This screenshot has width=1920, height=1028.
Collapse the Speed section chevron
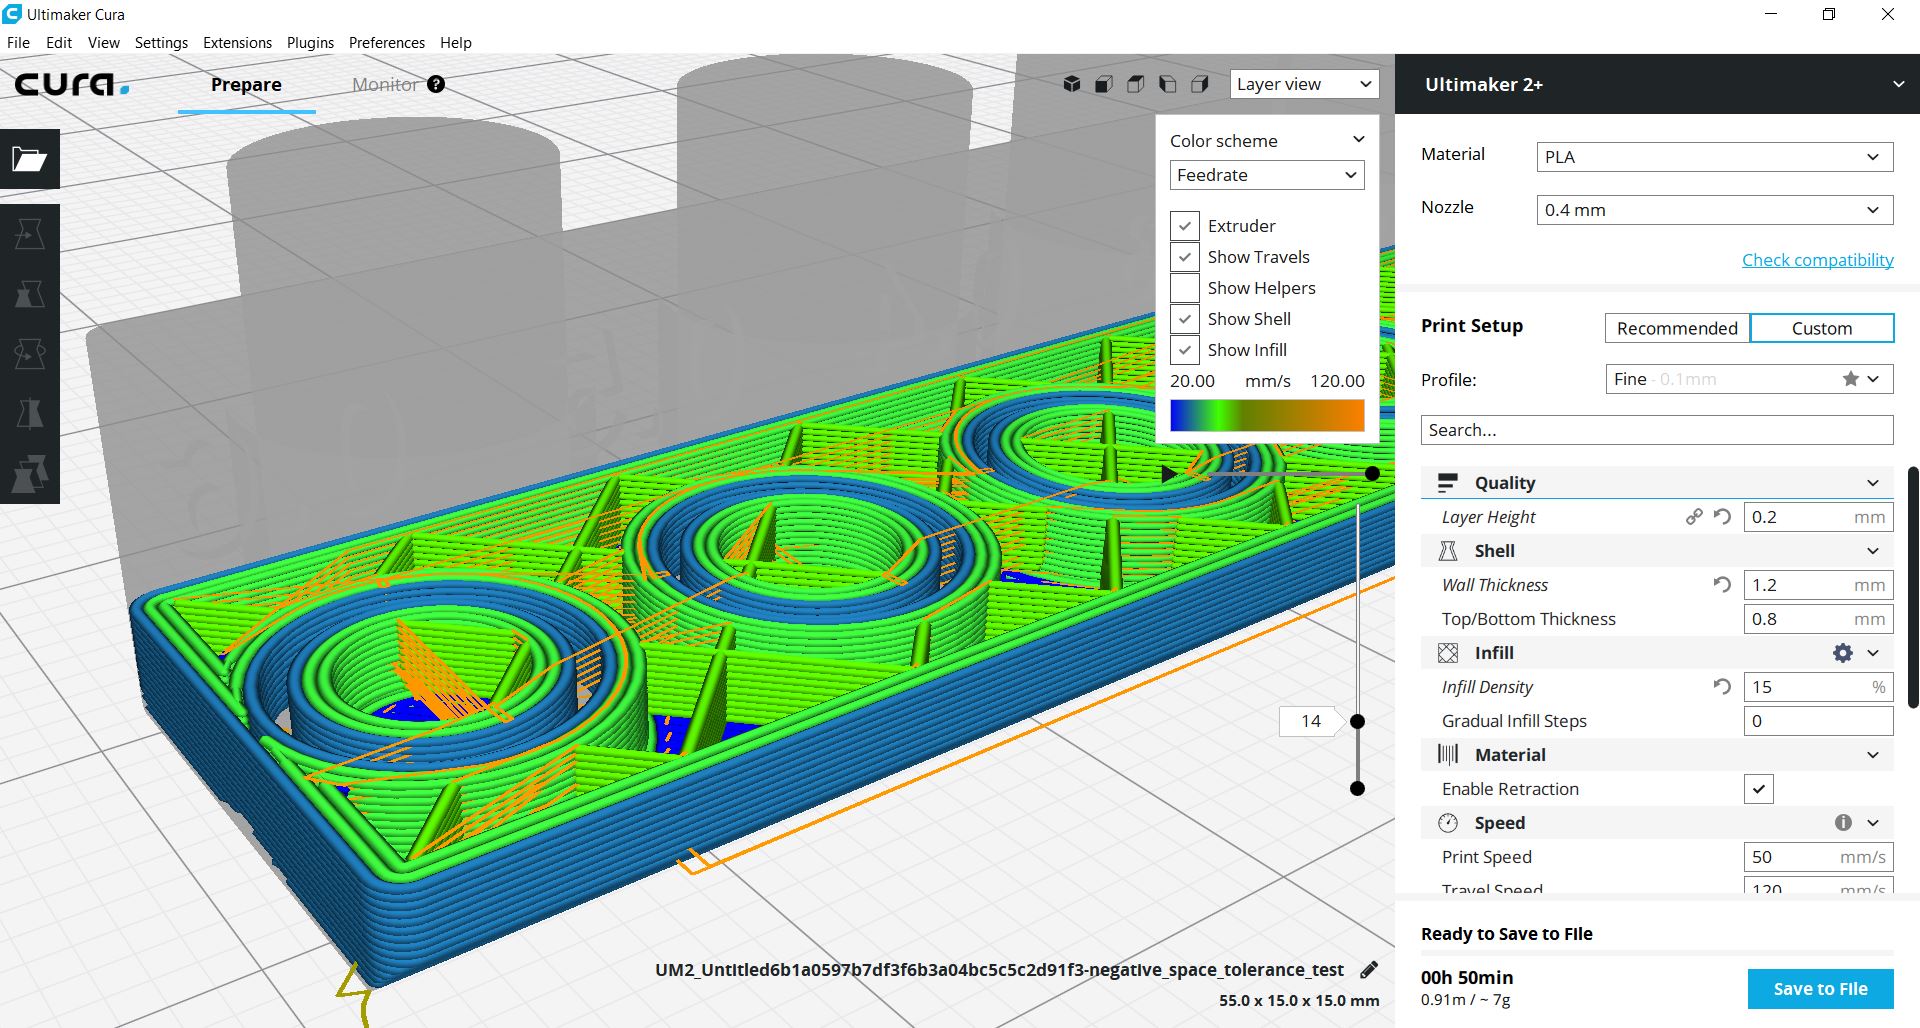click(1873, 823)
